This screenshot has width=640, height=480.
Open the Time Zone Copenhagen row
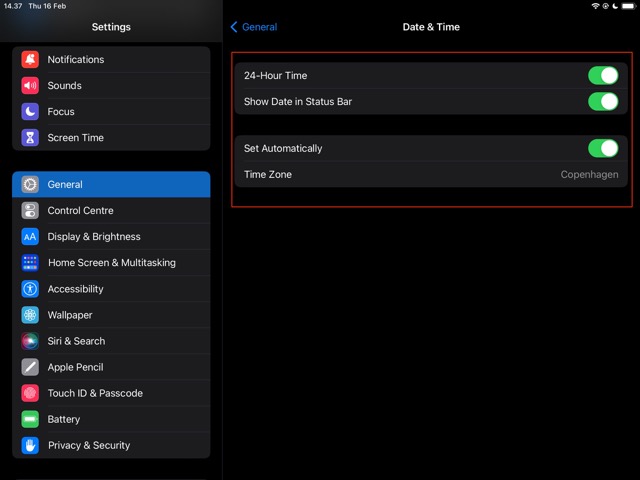(x=430, y=175)
